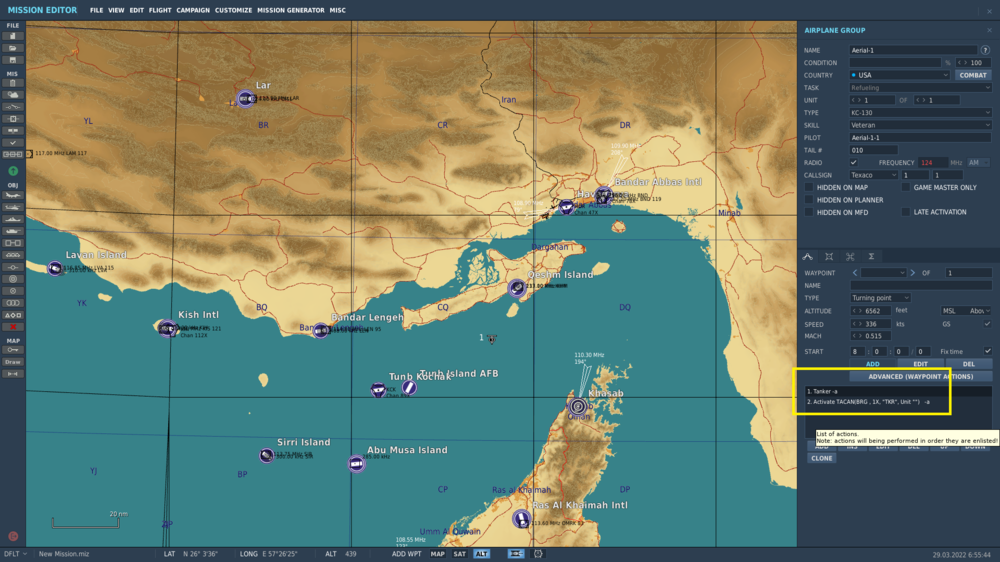The width and height of the screenshot is (1000, 562).
Task: Select the ship group tool
Action: [x=13, y=219]
